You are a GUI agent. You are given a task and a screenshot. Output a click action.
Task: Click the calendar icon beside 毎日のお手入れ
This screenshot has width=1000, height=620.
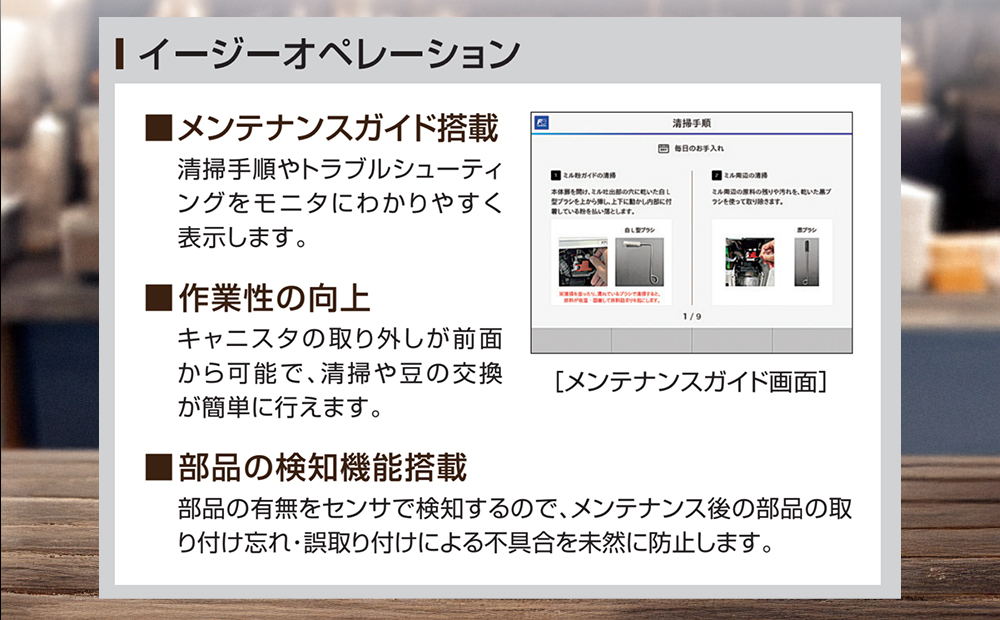click(x=661, y=148)
